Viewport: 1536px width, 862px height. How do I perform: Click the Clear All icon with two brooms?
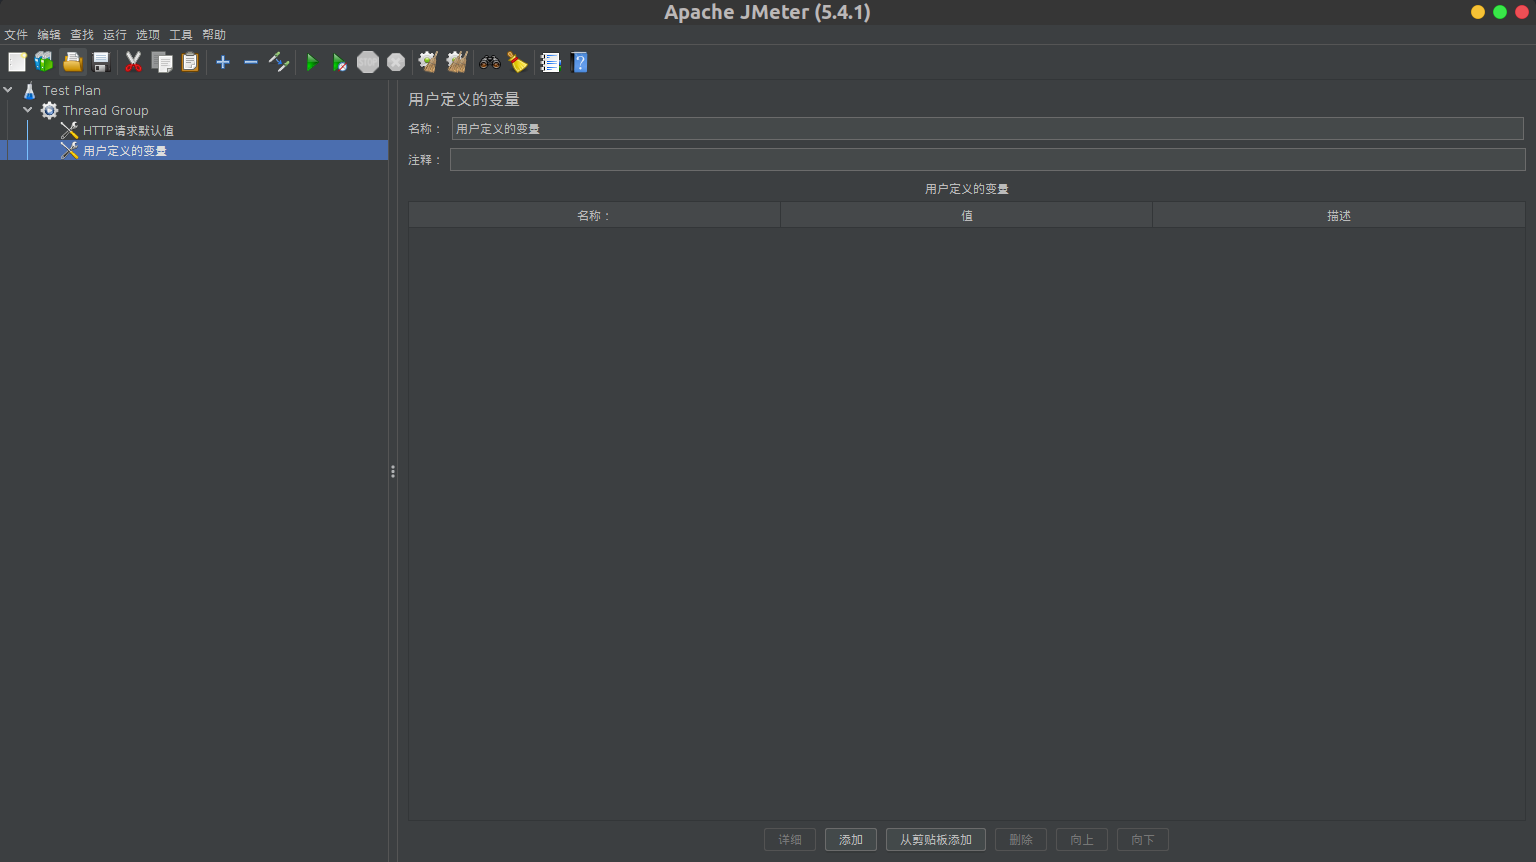click(x=457, y=62)
